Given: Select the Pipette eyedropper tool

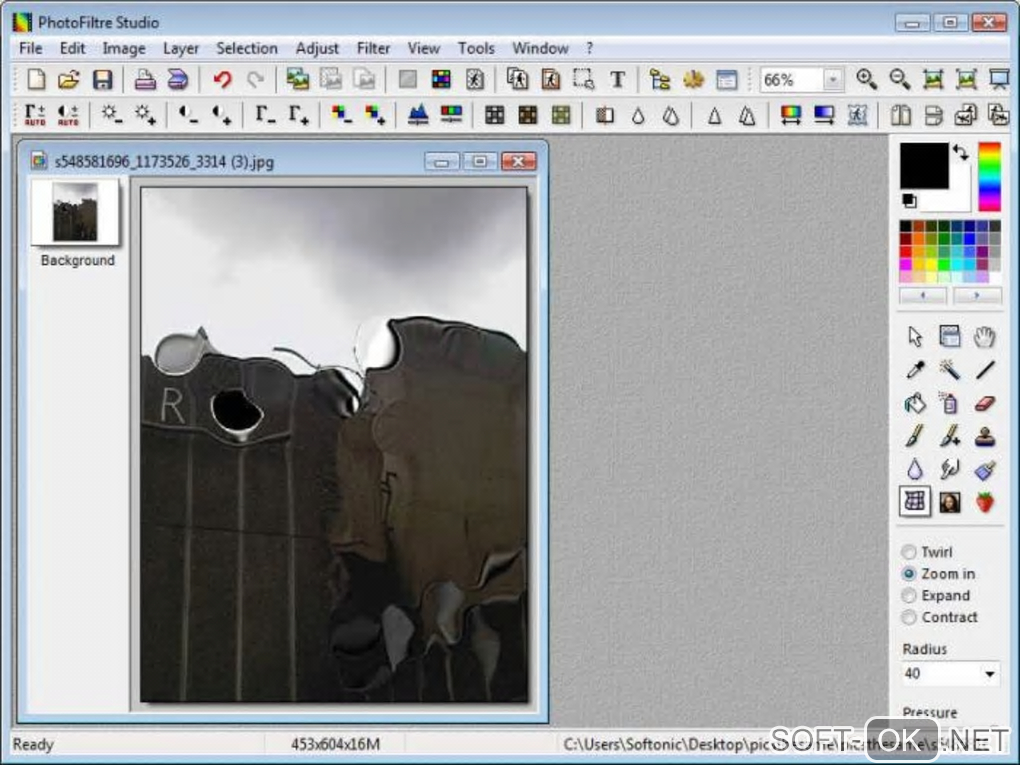Looking at the screenshot, I should point(915,369).
